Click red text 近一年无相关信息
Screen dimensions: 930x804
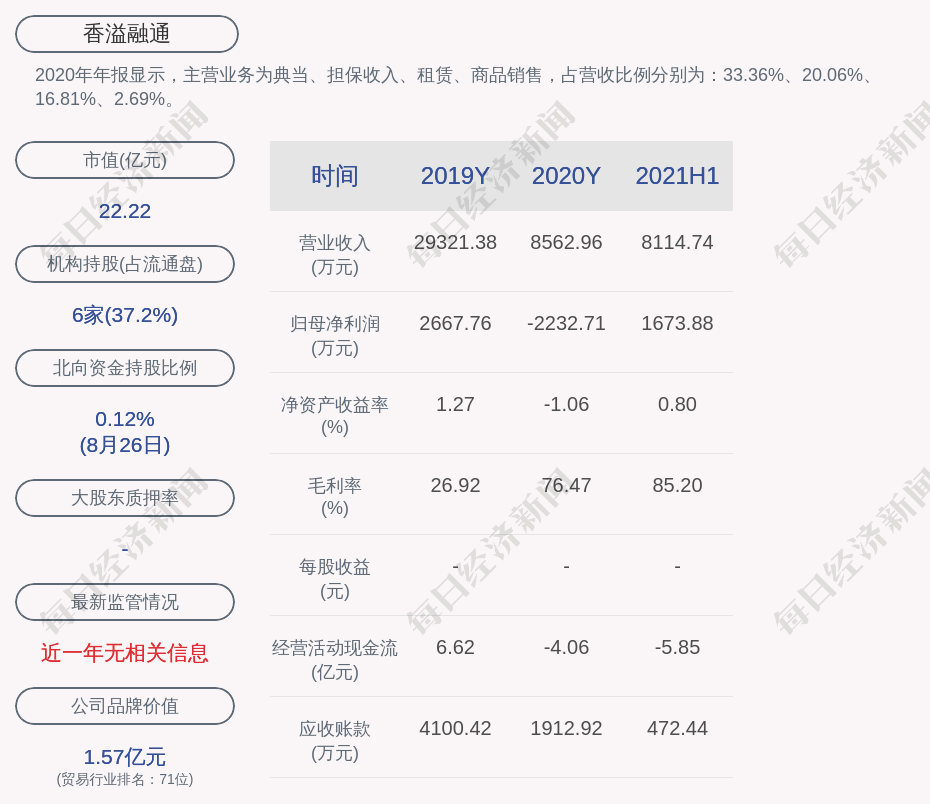coord(125,653)
